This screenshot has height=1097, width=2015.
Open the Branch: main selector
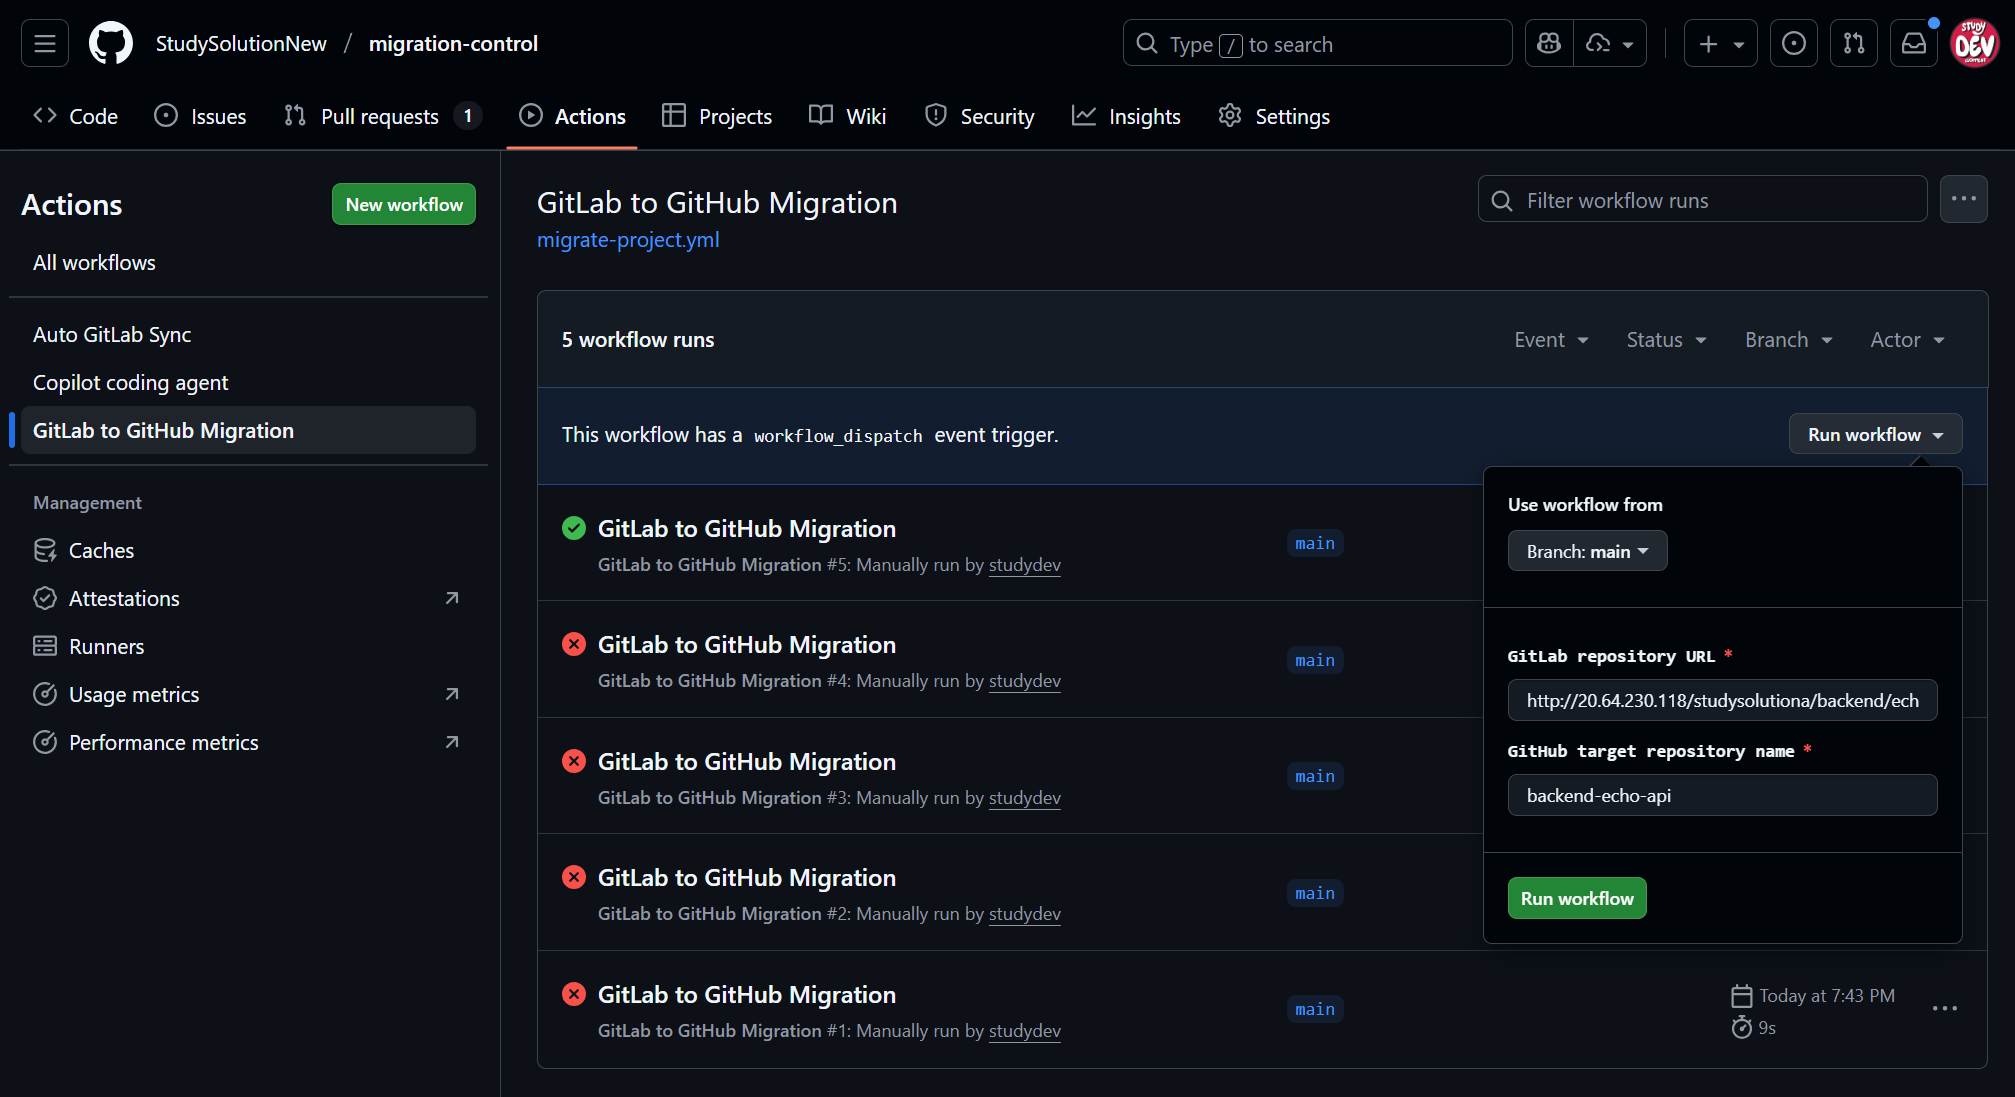pyautogui.click(x=1587, y=552)
